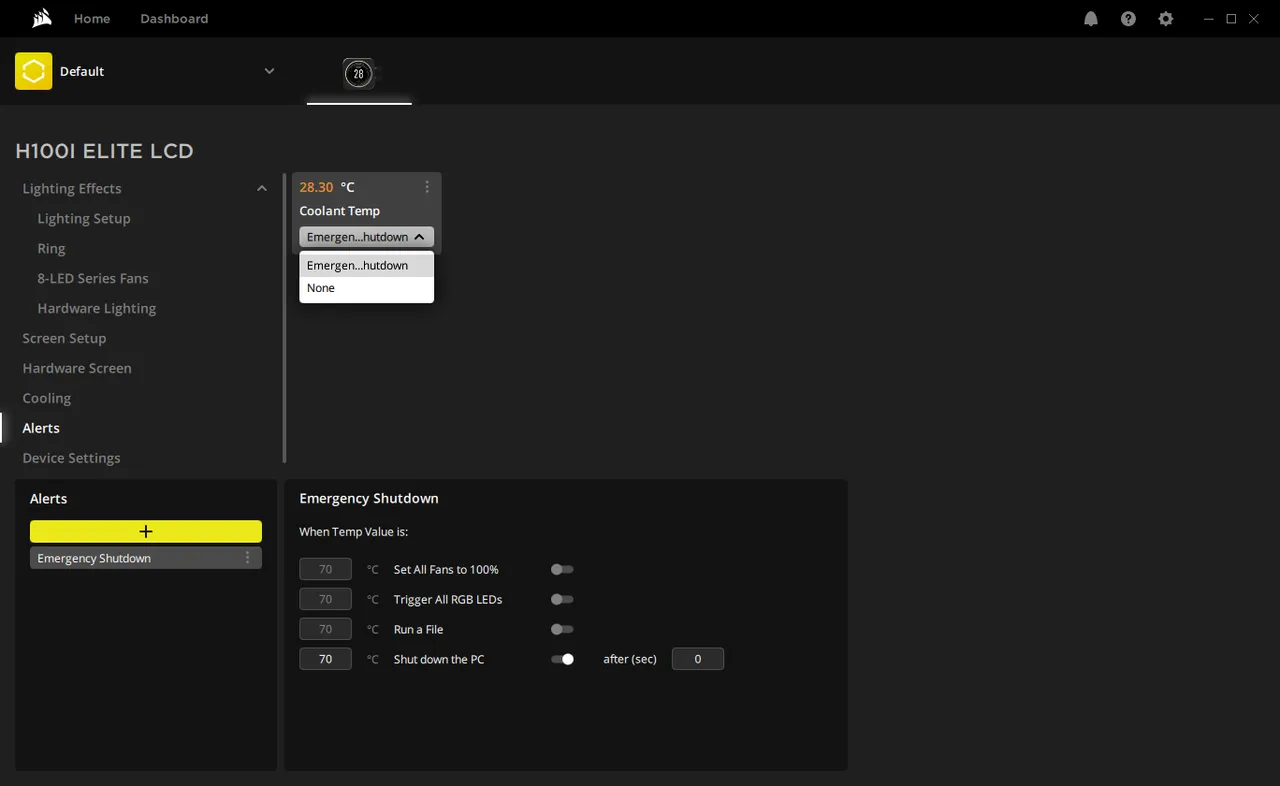Enable the Run a File switch

(562, 629)
